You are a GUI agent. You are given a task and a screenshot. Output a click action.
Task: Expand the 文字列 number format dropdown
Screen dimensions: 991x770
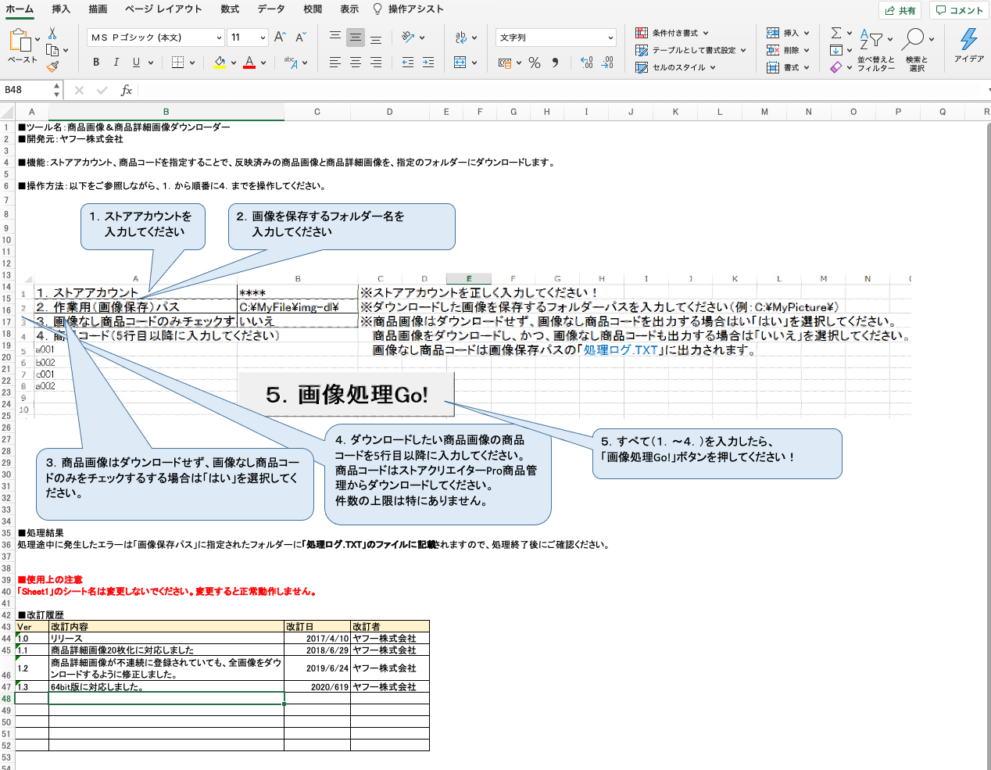tap(556, 38)
